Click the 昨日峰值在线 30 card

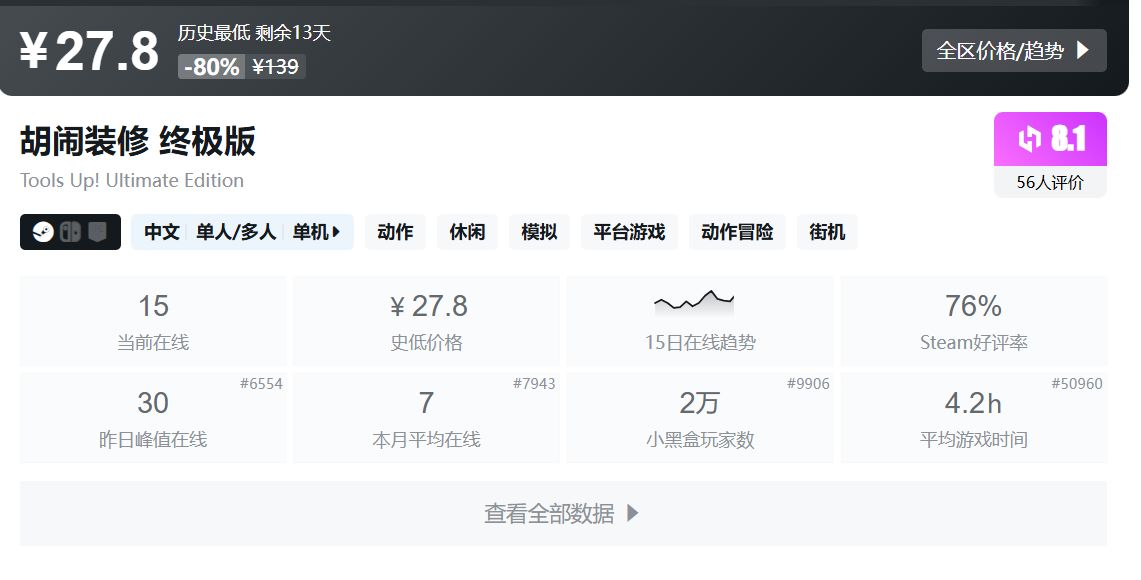[x=153, y=418]
